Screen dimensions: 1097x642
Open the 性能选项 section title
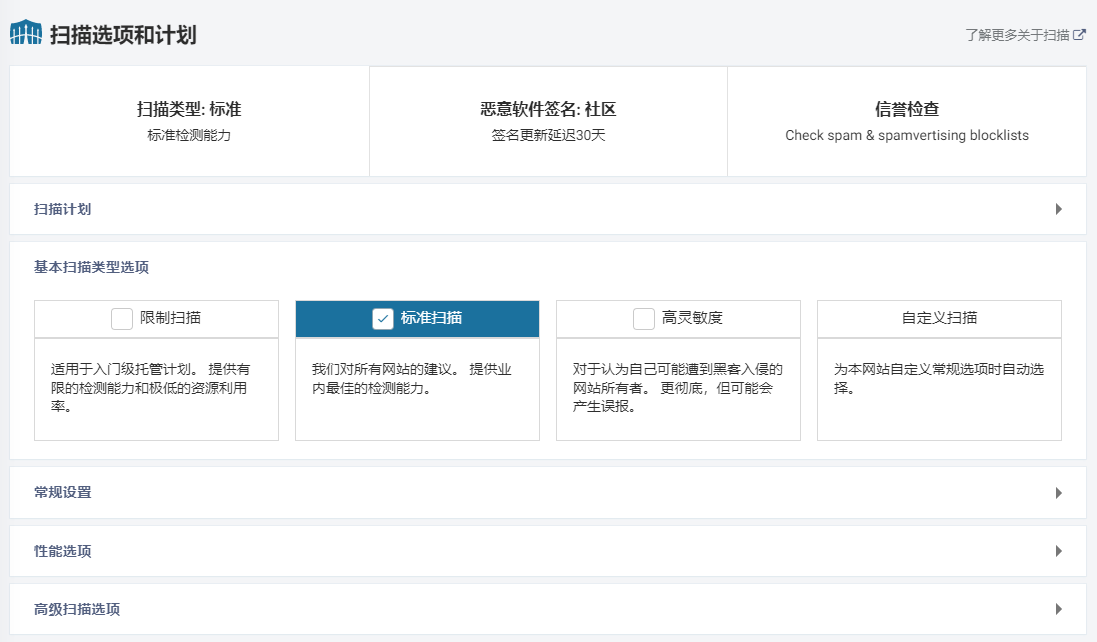[x=63, y=551]
